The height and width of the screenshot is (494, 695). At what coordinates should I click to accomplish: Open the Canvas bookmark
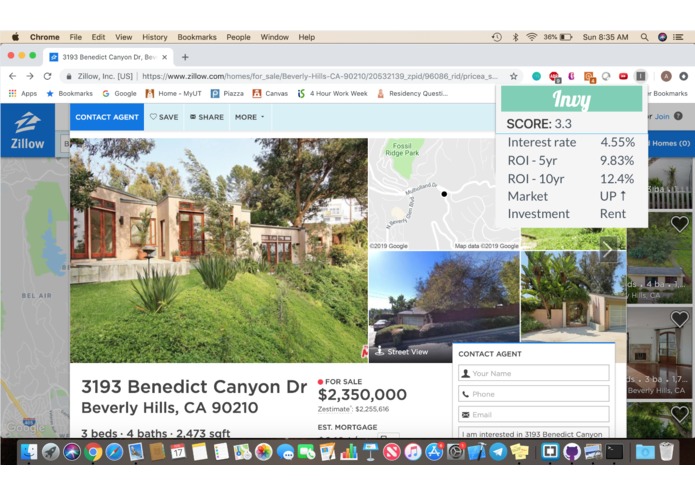[270, 93]
